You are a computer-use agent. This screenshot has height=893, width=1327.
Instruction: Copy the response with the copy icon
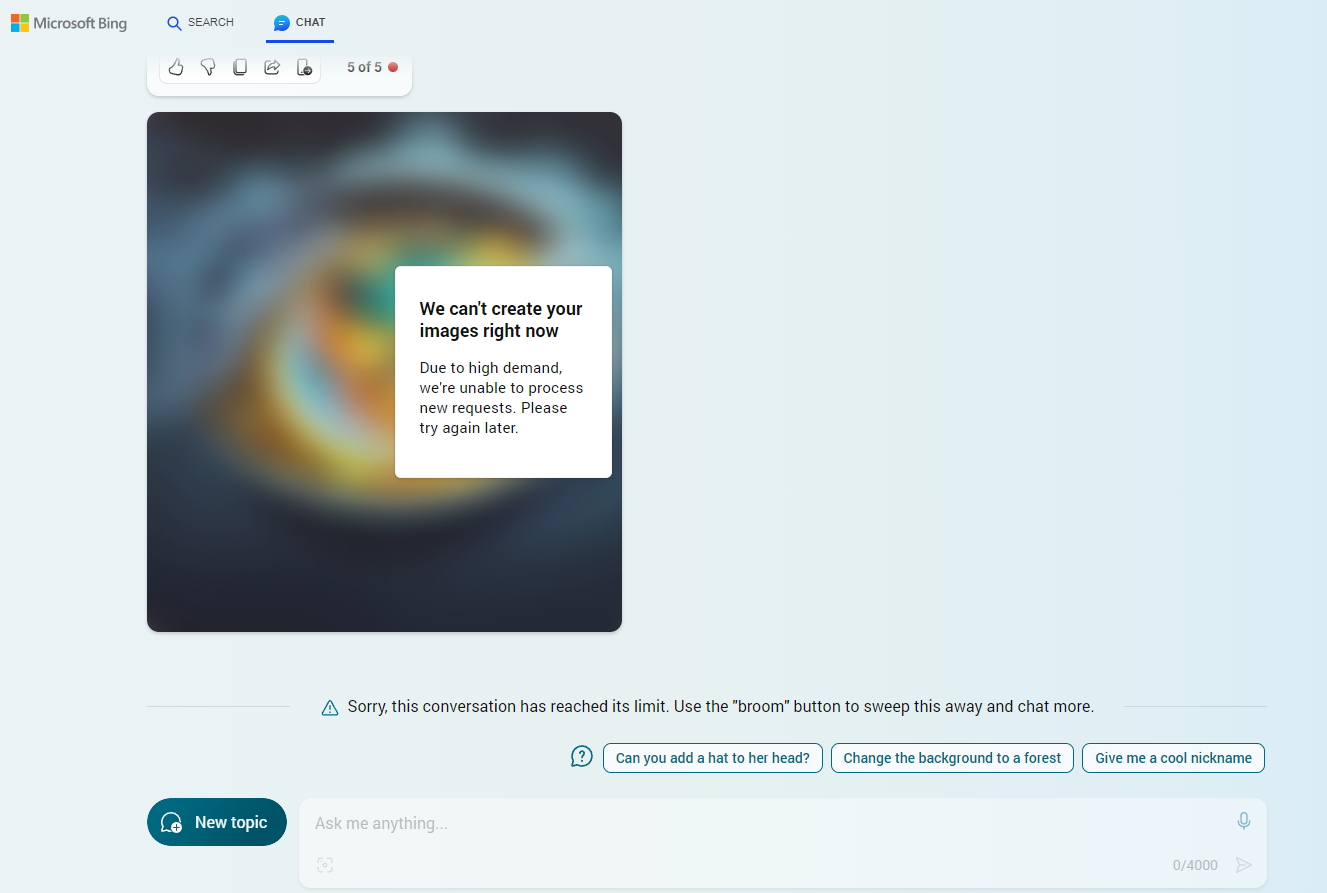(240, 67)
